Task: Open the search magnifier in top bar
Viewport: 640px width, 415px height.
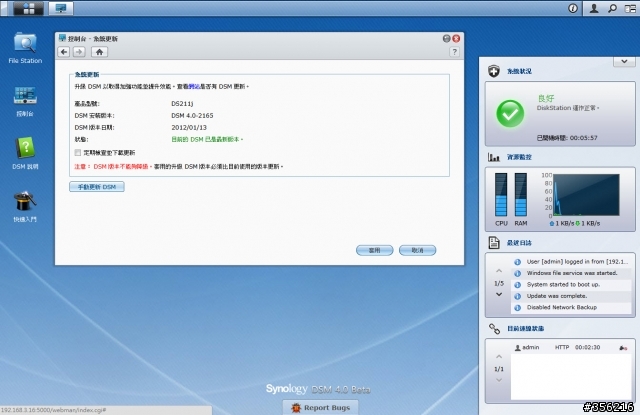Action: click(x=612, y=8)
